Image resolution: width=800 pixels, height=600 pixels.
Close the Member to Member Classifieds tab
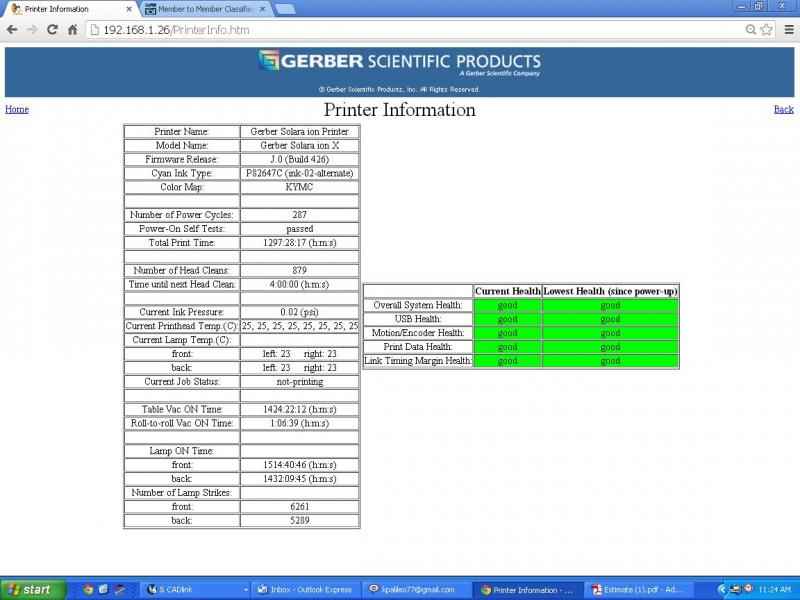(x=263, y=9)
